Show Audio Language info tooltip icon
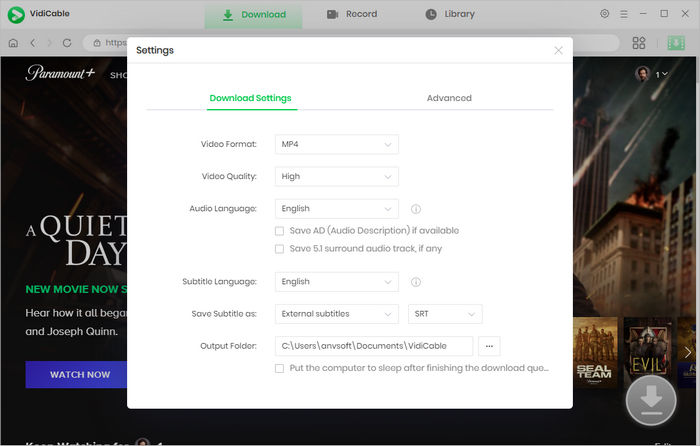The height and width of the screenshot is (446, 700). pos(416,209)
